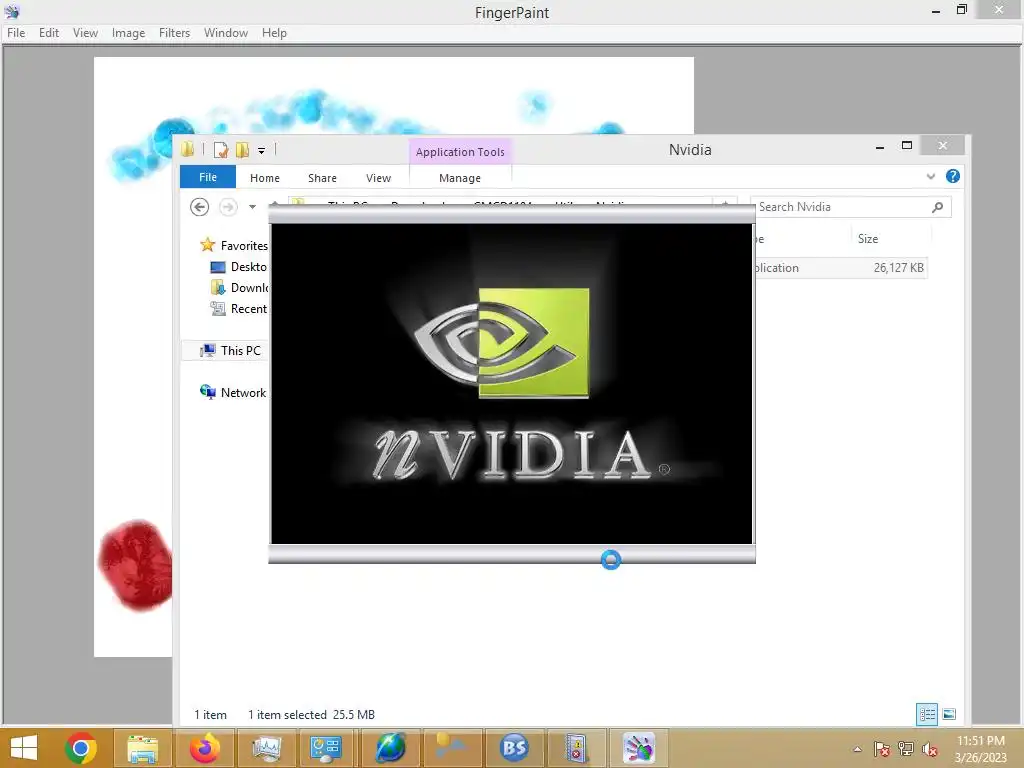Open the BS app taskbar icon
This screenshot has height=768, width=1024.
[514, 748]
